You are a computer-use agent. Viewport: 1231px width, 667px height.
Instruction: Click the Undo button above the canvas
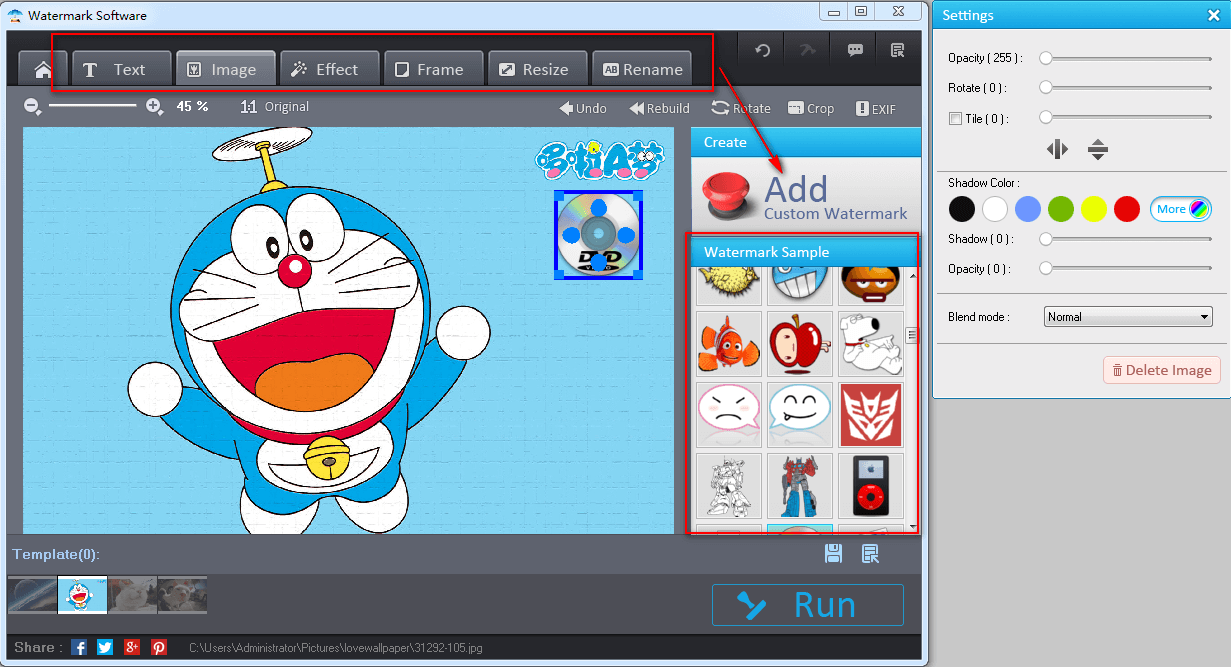click(583, 108)
